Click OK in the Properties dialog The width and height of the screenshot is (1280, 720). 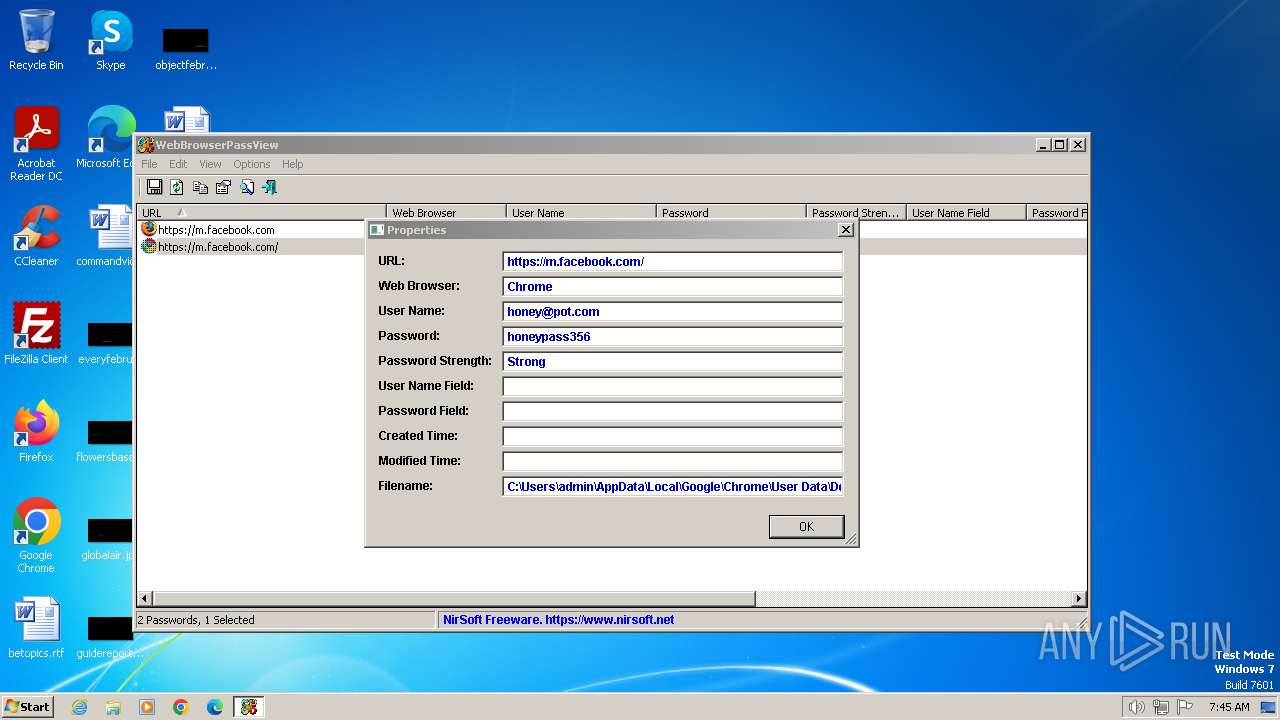(x=806, y=527)
